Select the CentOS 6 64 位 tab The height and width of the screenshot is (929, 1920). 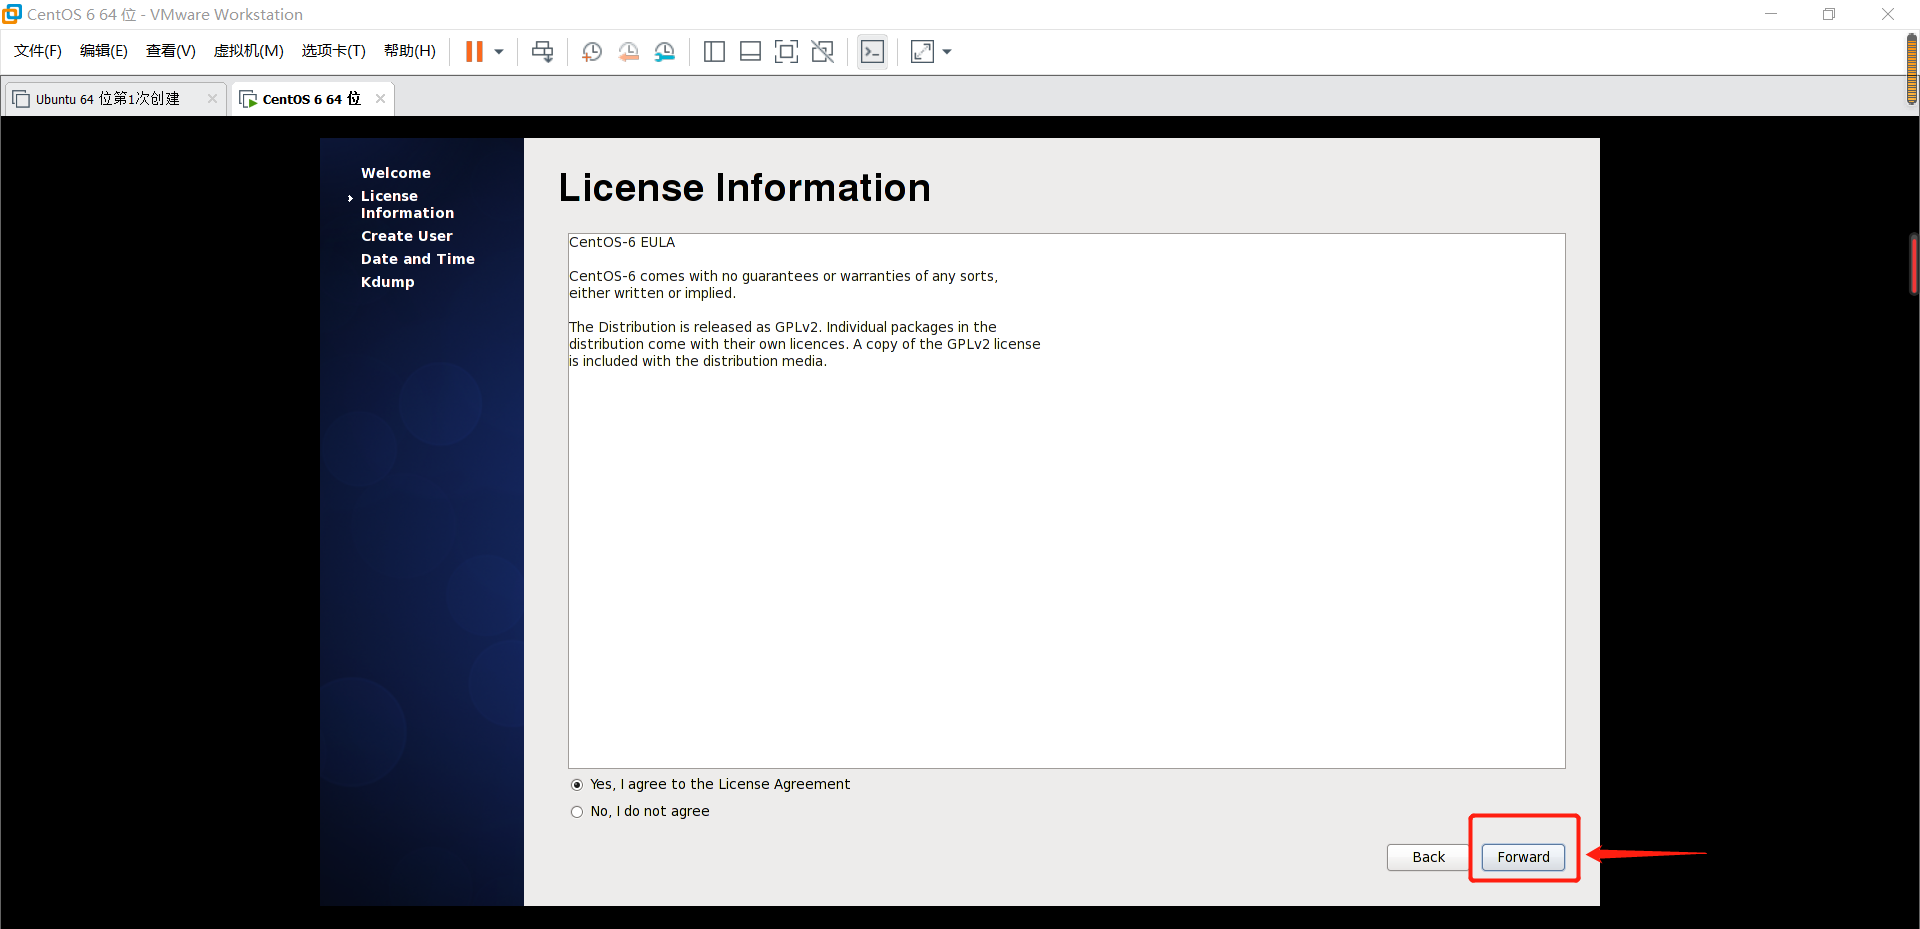coord(311,99)
